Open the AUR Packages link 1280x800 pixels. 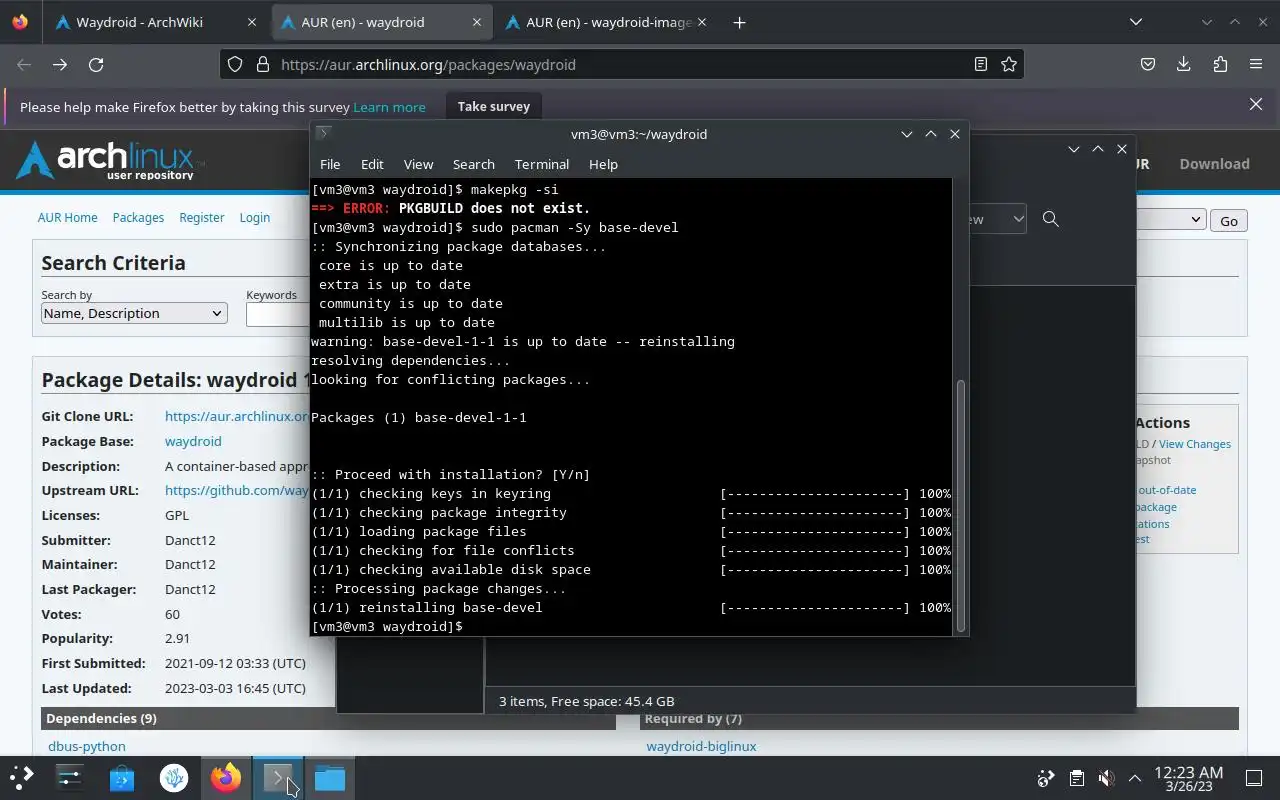(138, 217)
